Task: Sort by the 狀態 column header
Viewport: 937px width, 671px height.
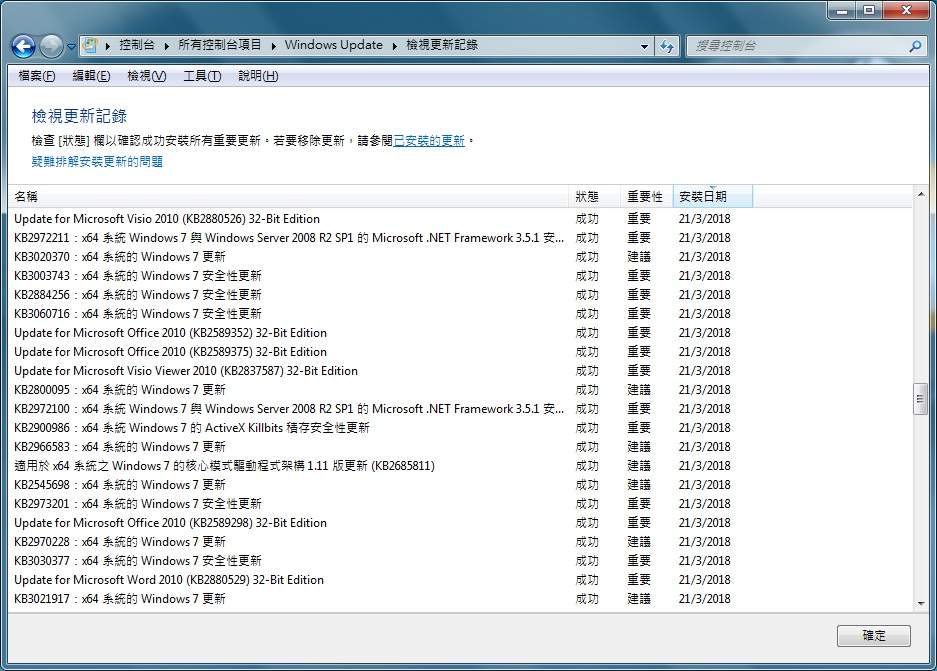Action: pyautogui.click(x=595, y=197)
